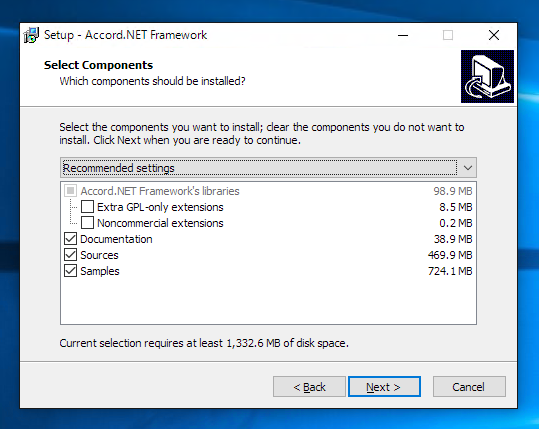The height and width of the screenshot is (429, 539).
Task: Click the '38.9 MB' size value
Action: pos(453,239)
